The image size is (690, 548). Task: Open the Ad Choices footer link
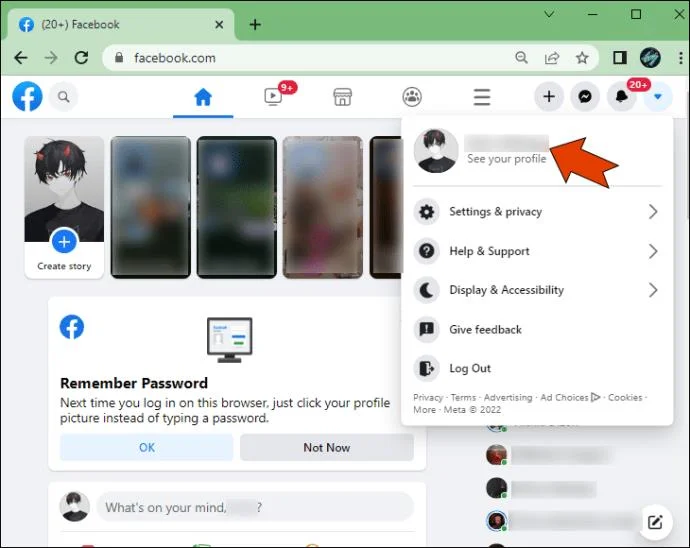pos(570,397)
